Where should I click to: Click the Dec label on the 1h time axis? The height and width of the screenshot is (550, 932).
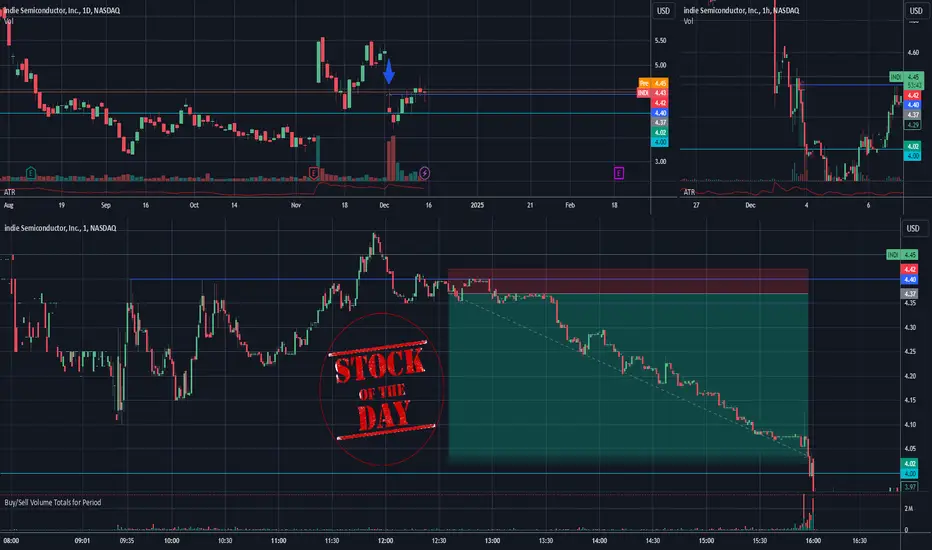click(751, 205)
